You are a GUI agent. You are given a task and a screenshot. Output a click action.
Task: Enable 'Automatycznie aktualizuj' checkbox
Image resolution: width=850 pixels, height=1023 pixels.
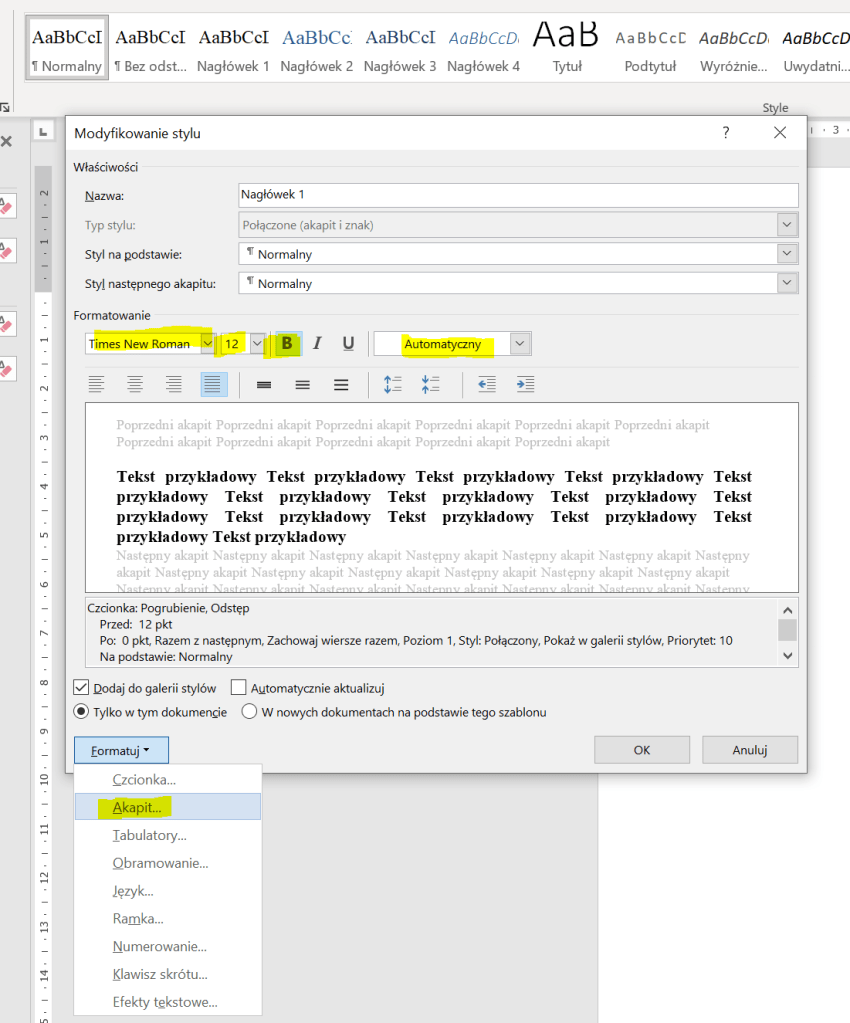238,688
